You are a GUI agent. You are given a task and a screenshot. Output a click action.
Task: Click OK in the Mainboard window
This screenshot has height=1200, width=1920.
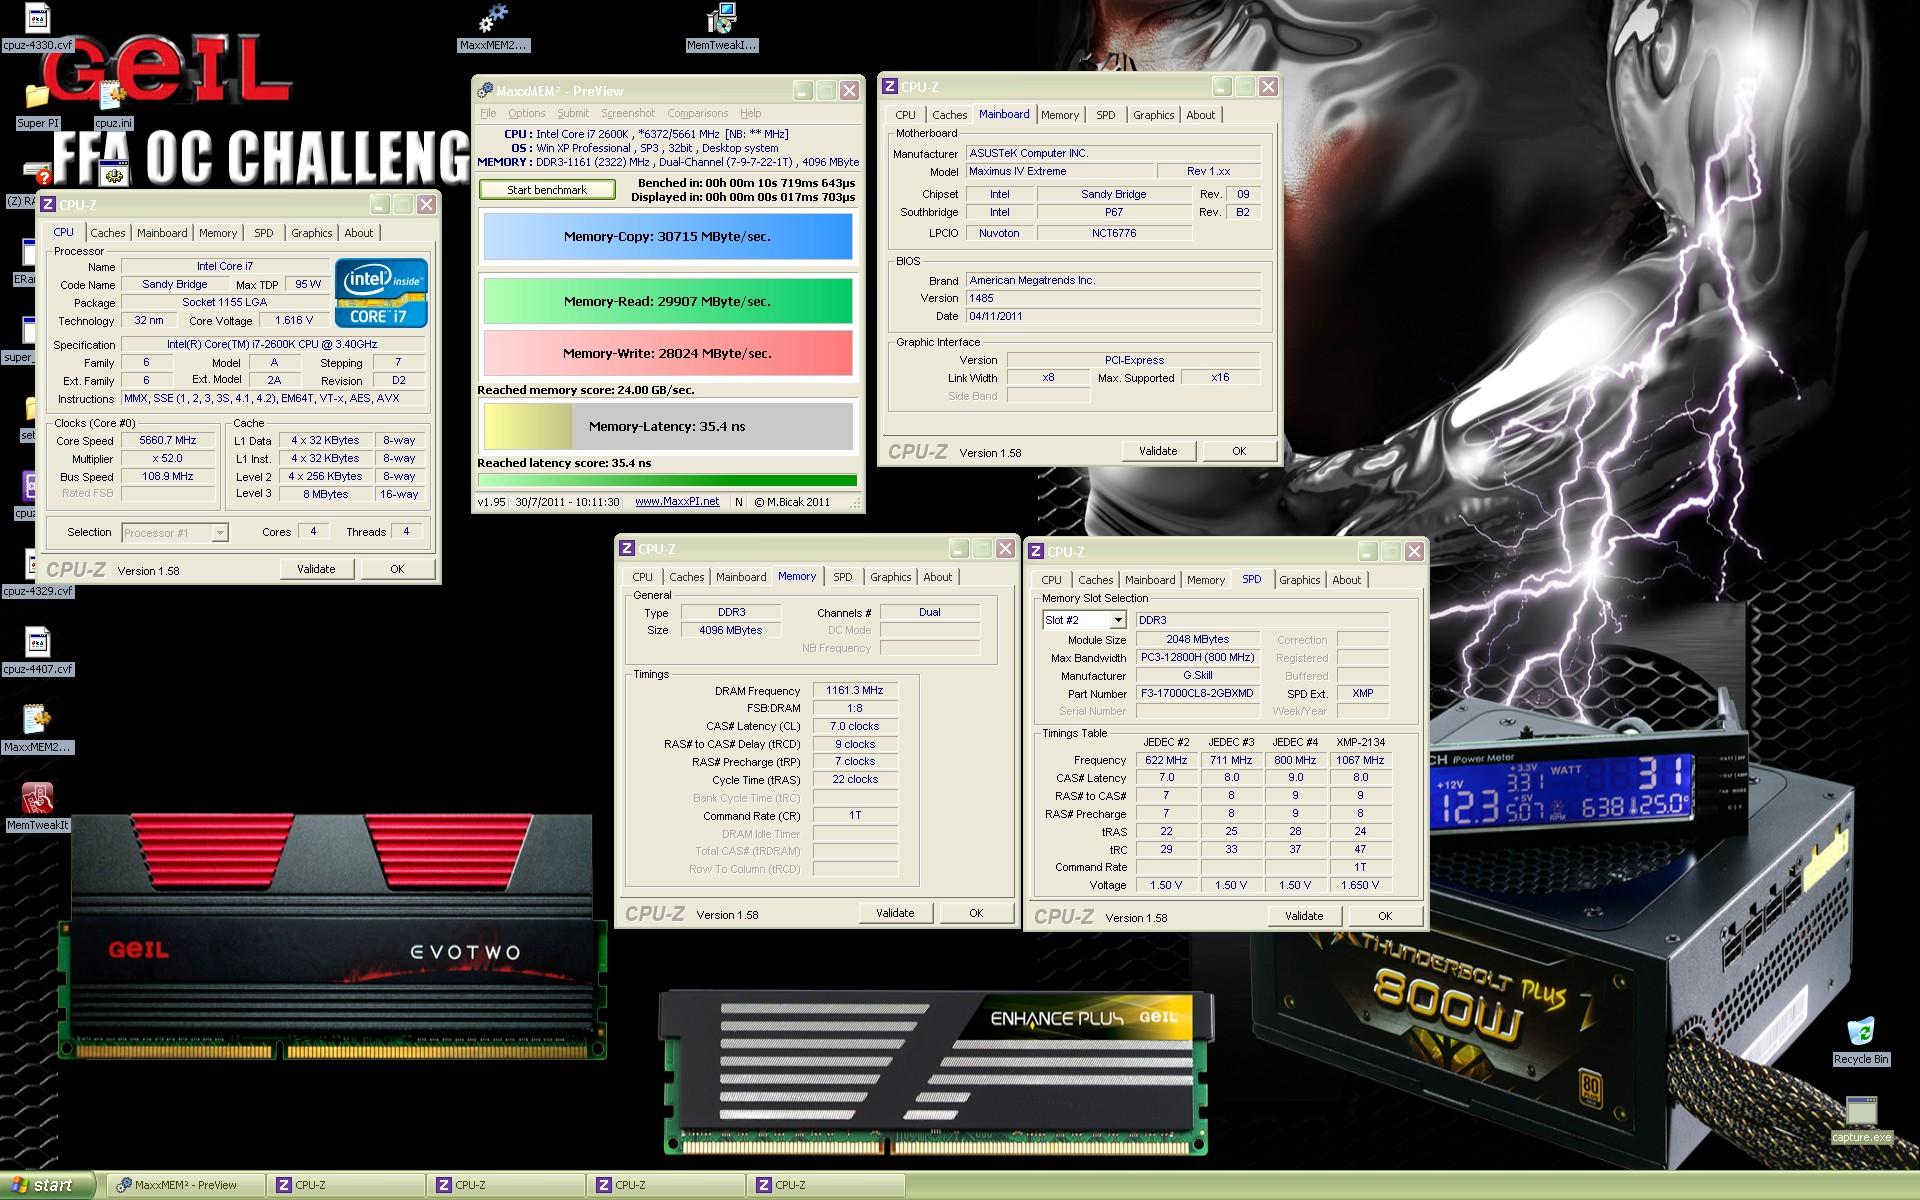[1239, 451]
